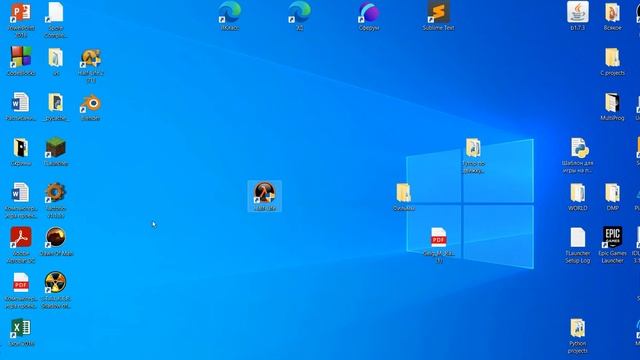The image size is (640, 360).
Task: Click the orange gear game shortcut
Action: 56,200
